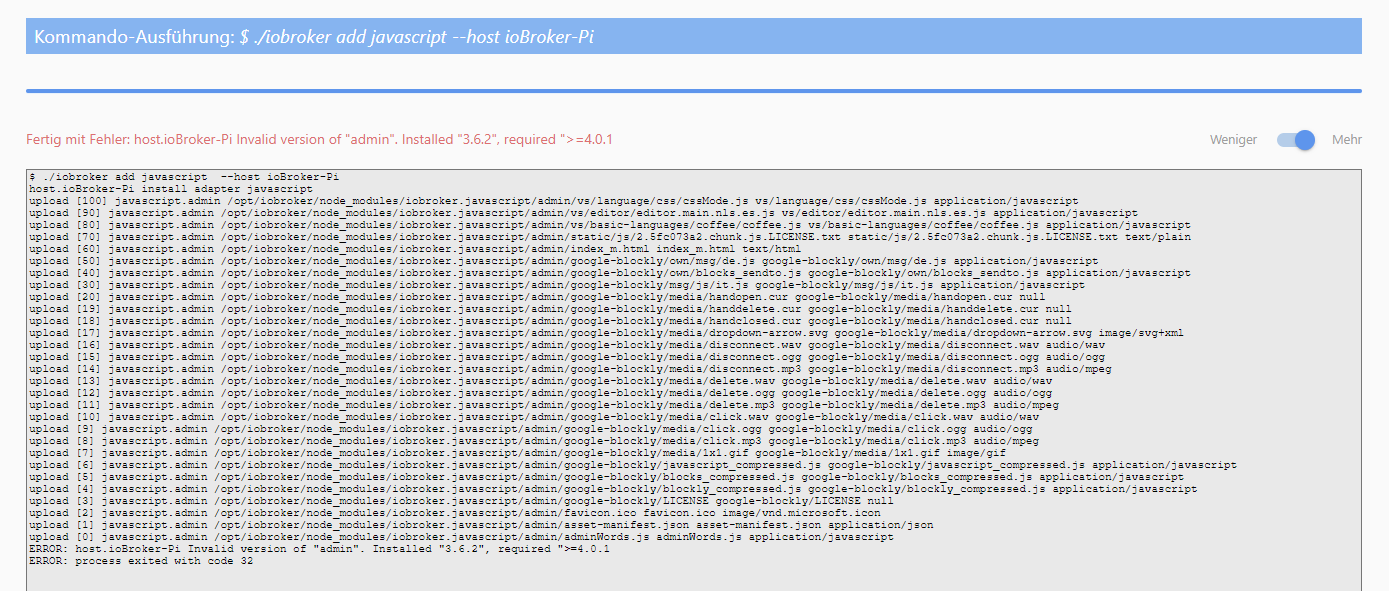Click the 'upload [15]' disconnect.ogg log line

tap(566, 356)
